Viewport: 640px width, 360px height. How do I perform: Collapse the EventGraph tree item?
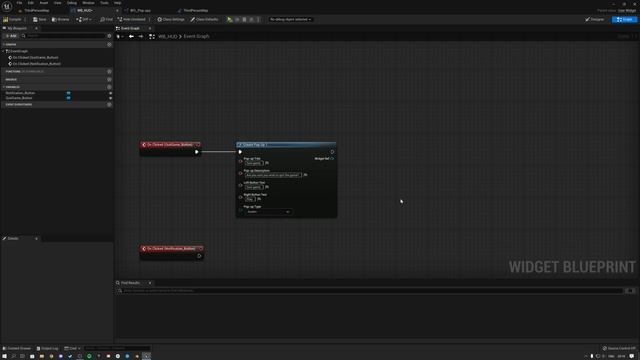4,51
